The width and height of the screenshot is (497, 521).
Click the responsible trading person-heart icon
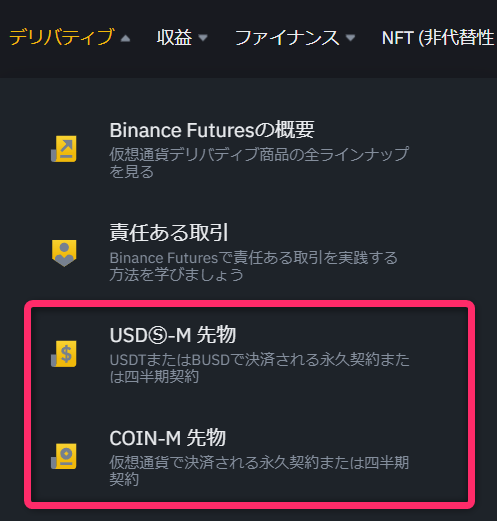click(64, 253)
